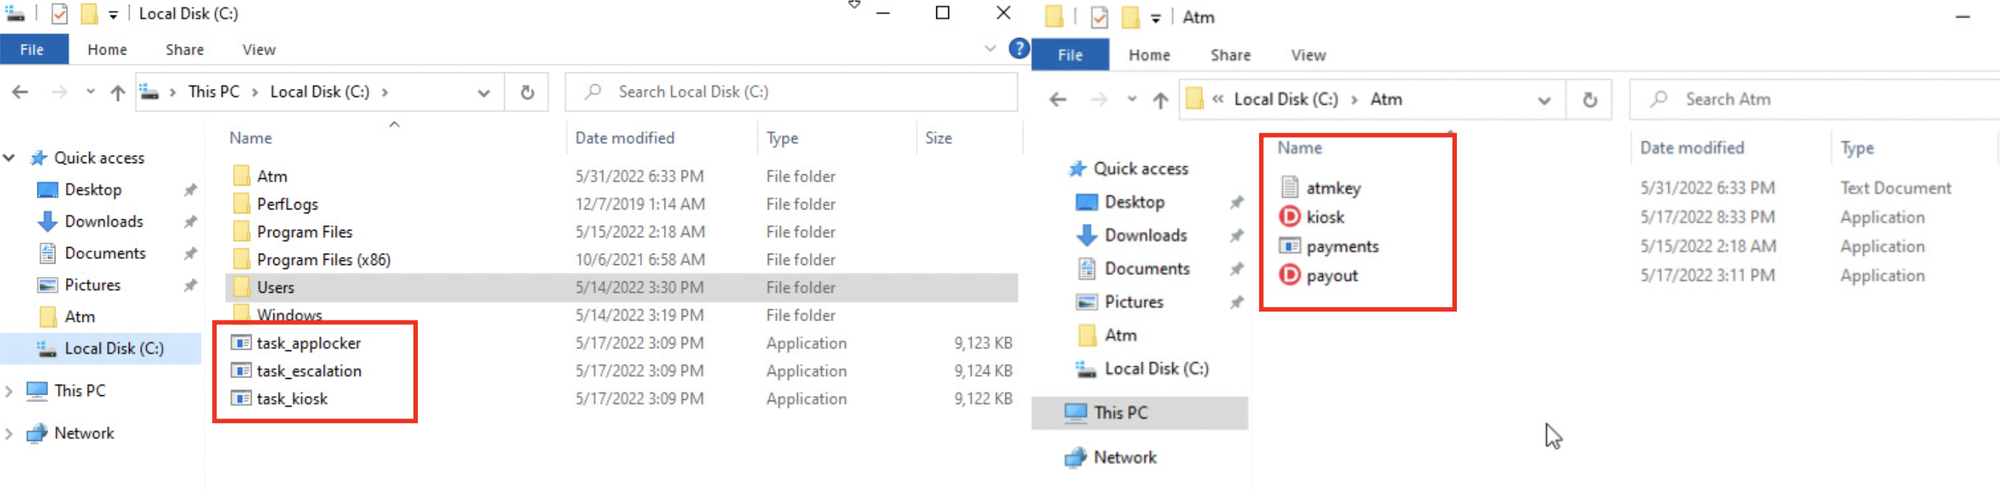Refresh the Local Disk (C:) window

527,92
